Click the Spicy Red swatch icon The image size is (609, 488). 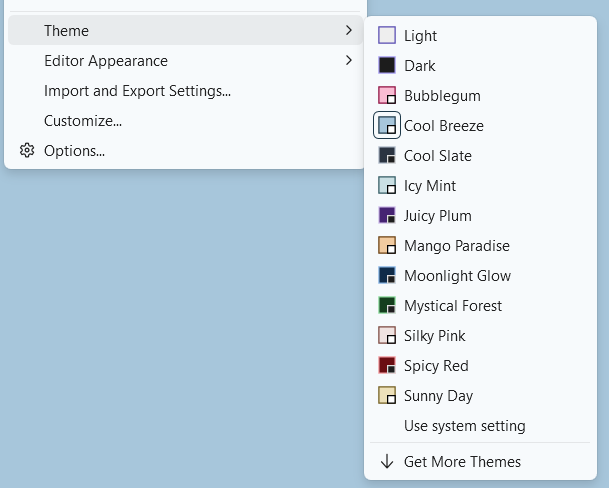[387, 366]
